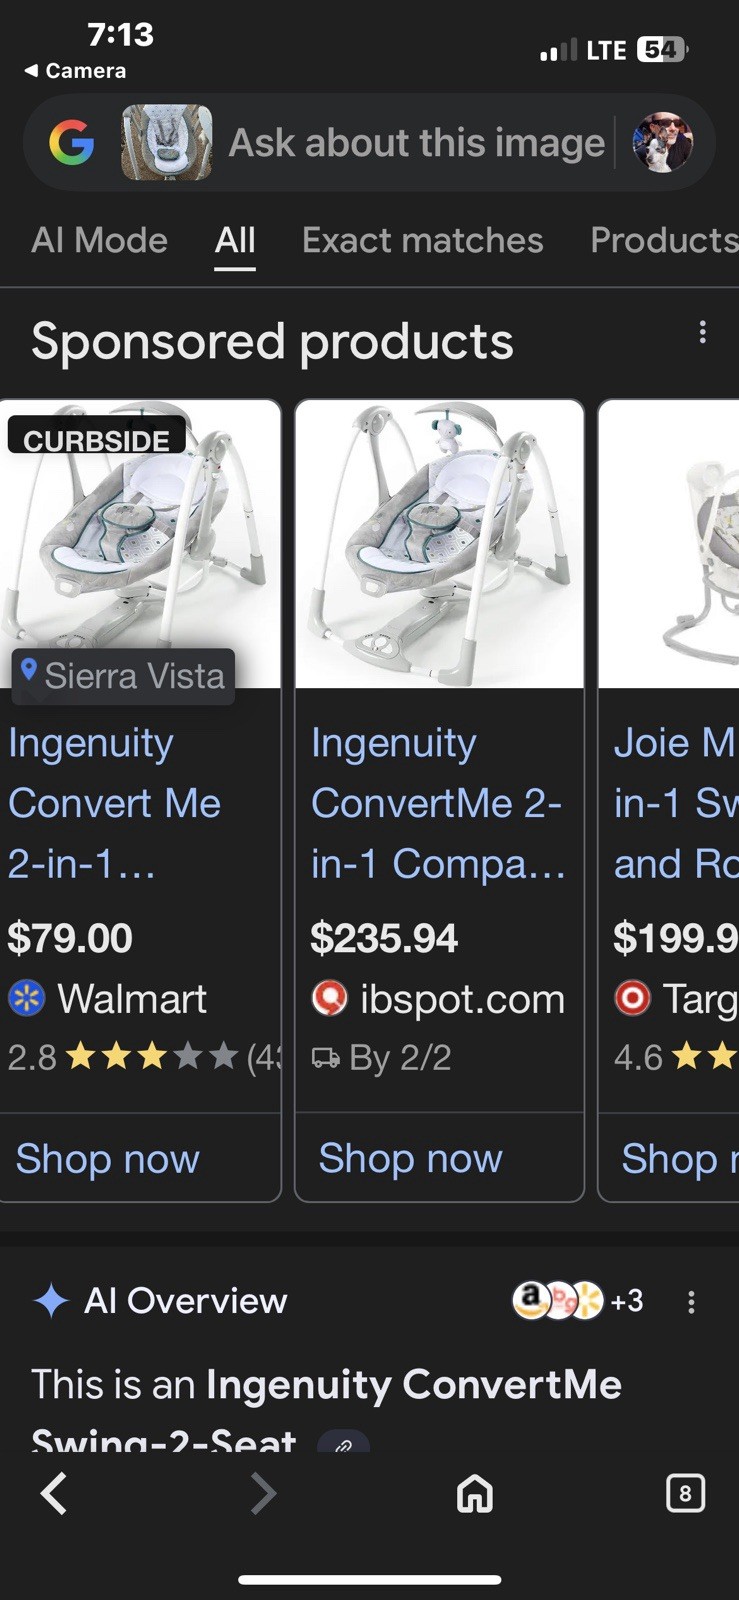Switch to AI Mode tab

(x=99, y=241)
